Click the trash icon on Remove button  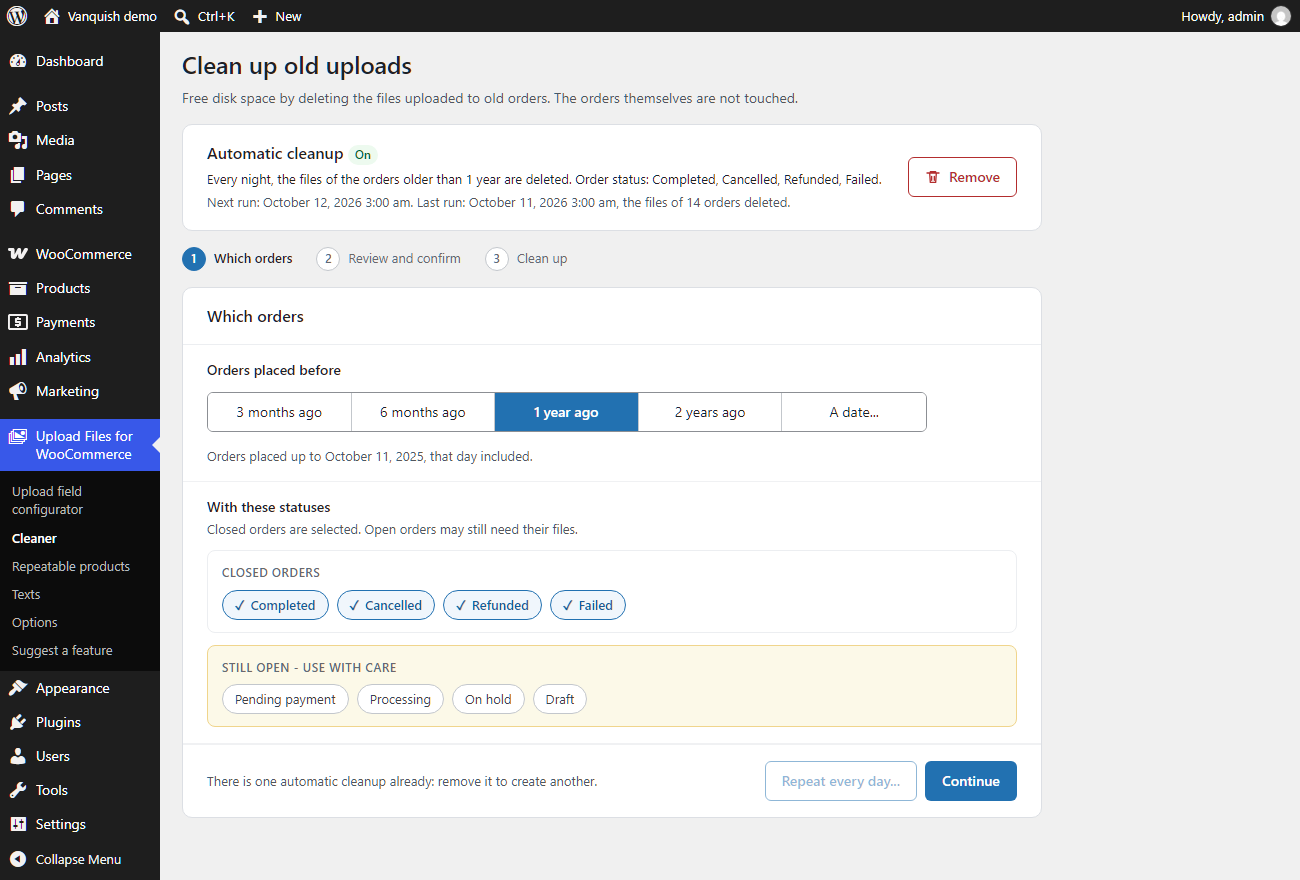(x=933, y=177)
